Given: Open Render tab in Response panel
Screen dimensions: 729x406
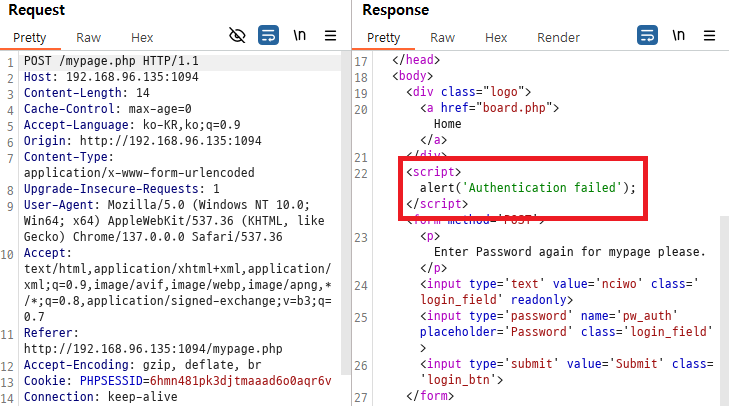Looking at the screenshot, I should 558,38.
